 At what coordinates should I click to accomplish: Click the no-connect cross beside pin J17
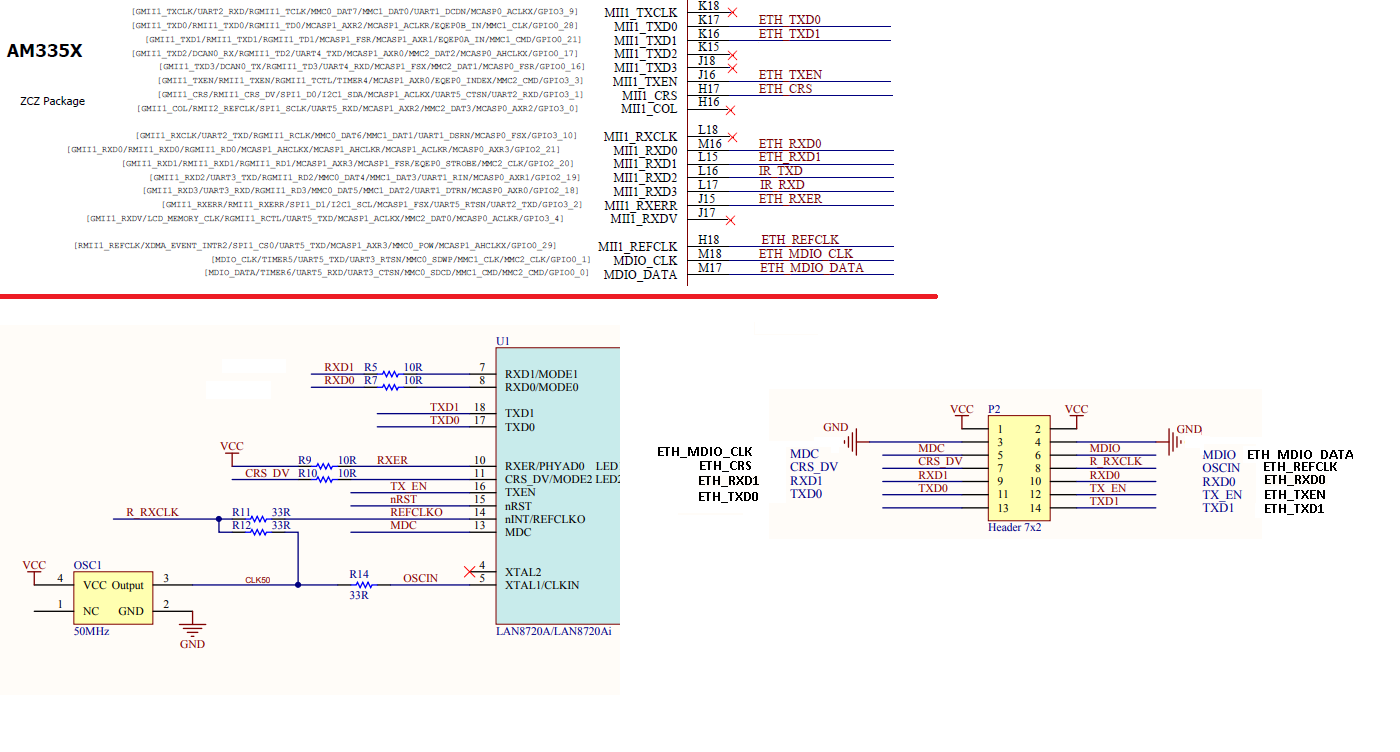click(730, 220)
